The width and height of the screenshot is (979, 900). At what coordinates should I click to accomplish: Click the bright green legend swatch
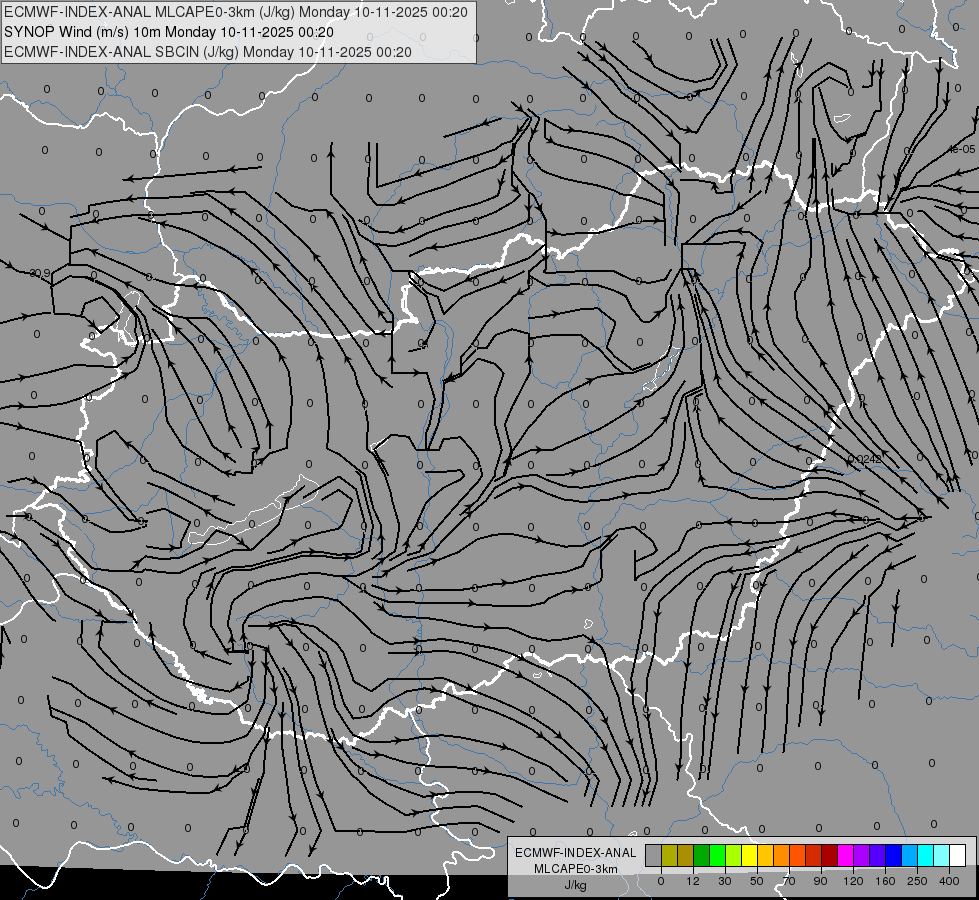tap(717, 855)
